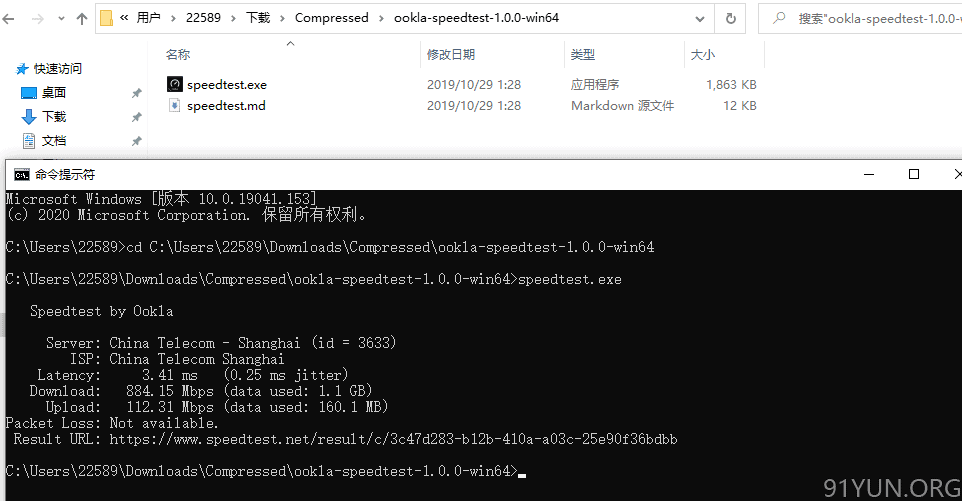Sort files by Name column
The height and width of the screenshot is (501, 962).
pos(178,55)
